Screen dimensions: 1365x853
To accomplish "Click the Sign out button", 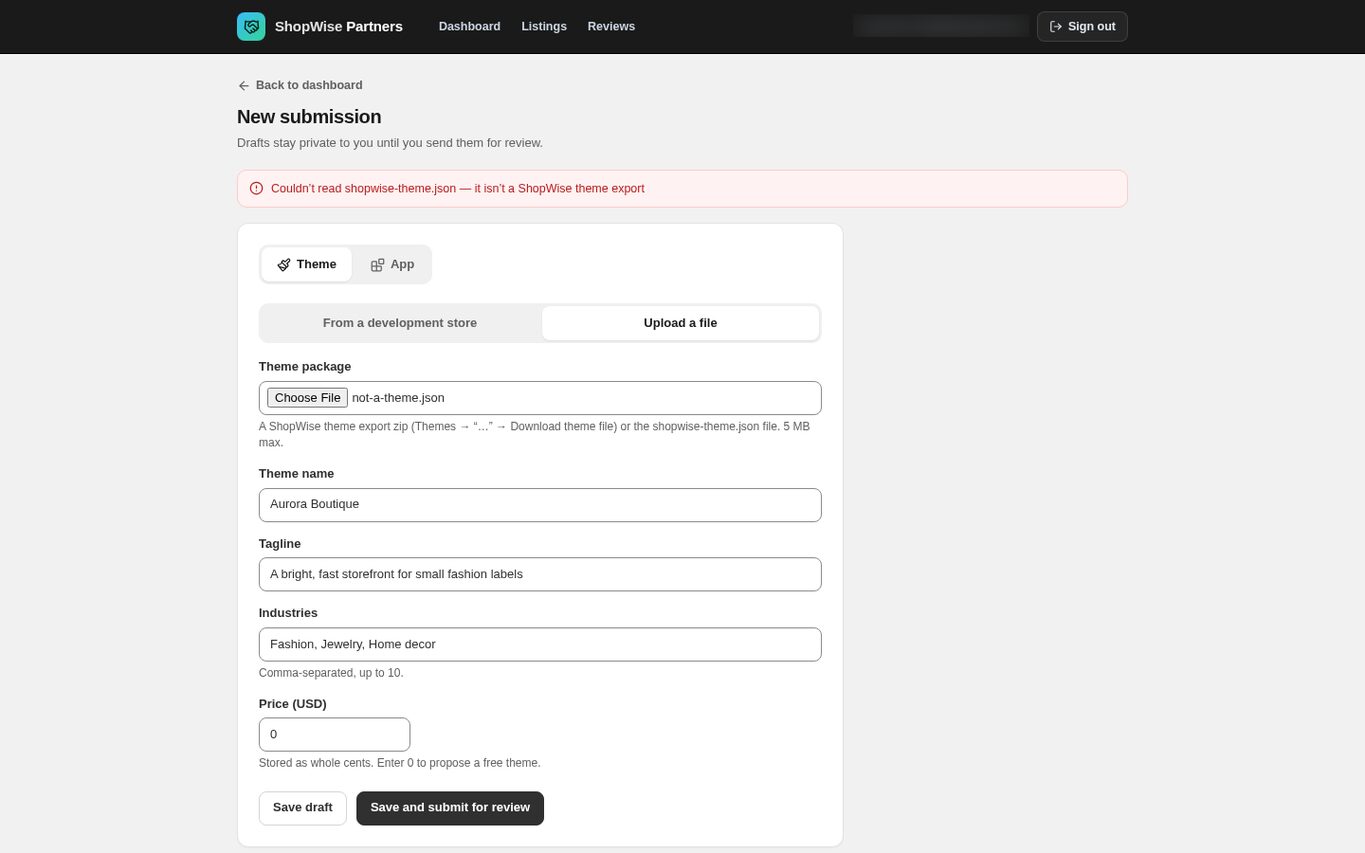I will [1082, 27].
